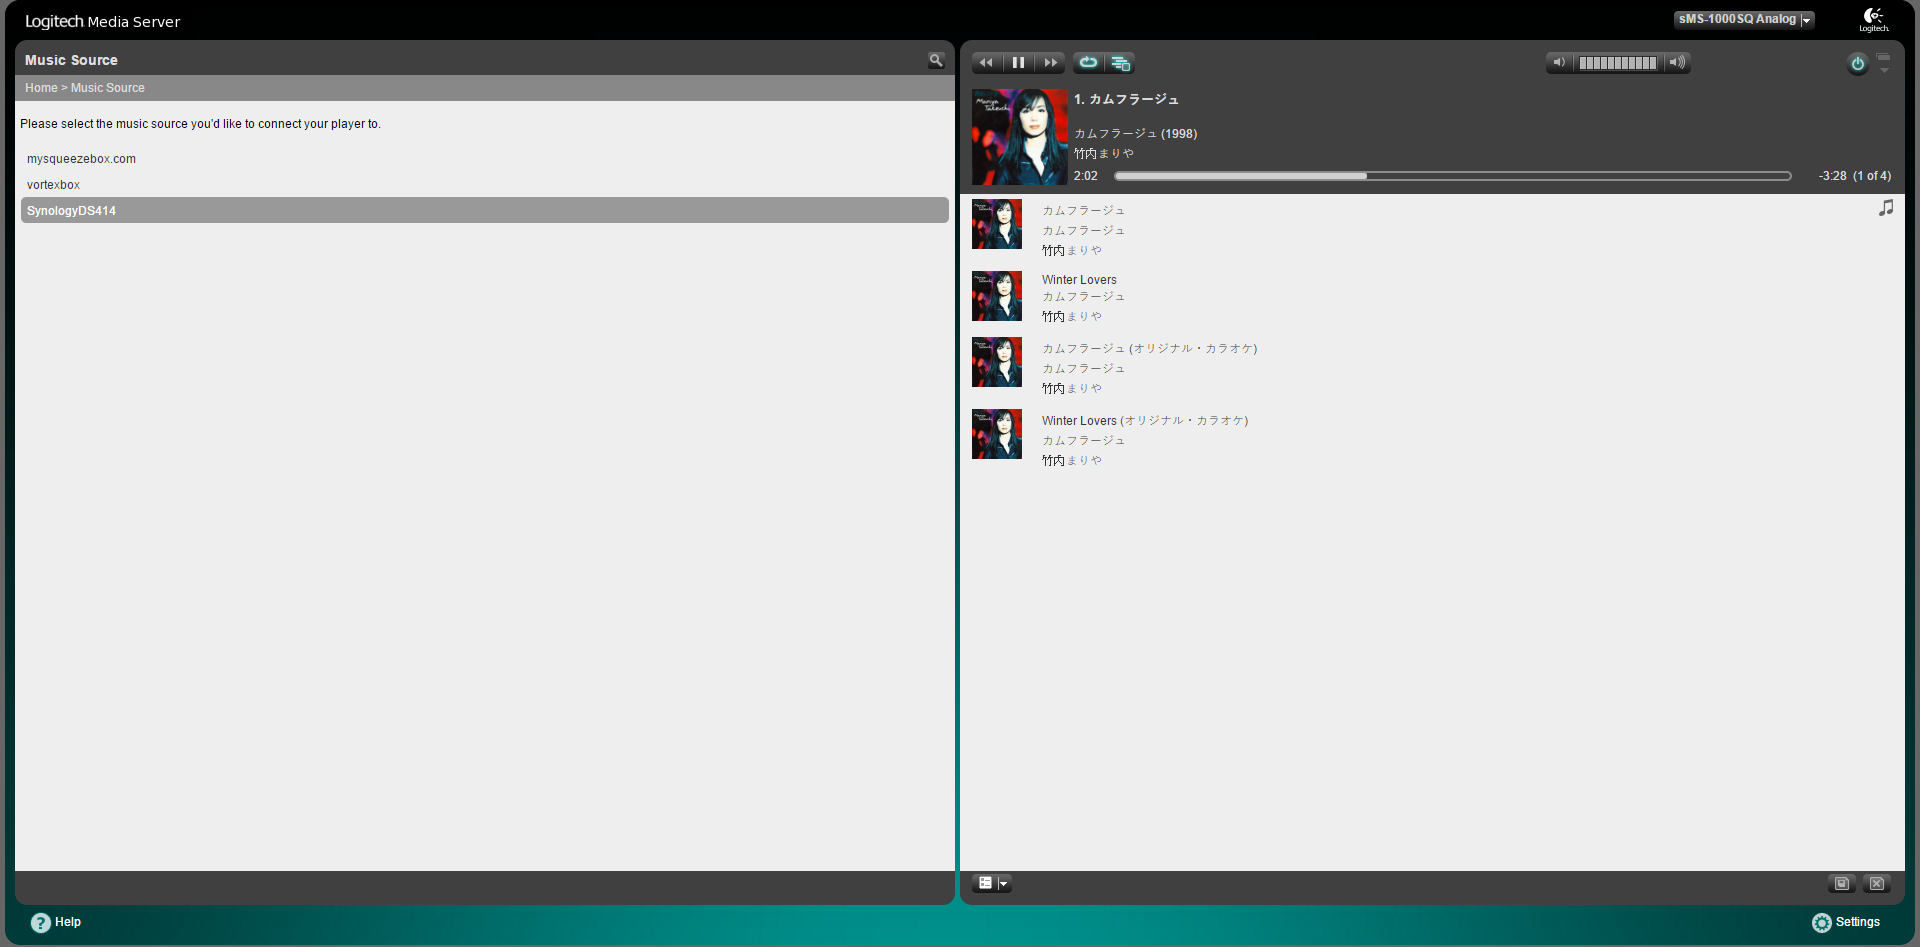Collapse the now playing panel
1920x947 pixels.
pyautogui.click(x=1884, y=63)
